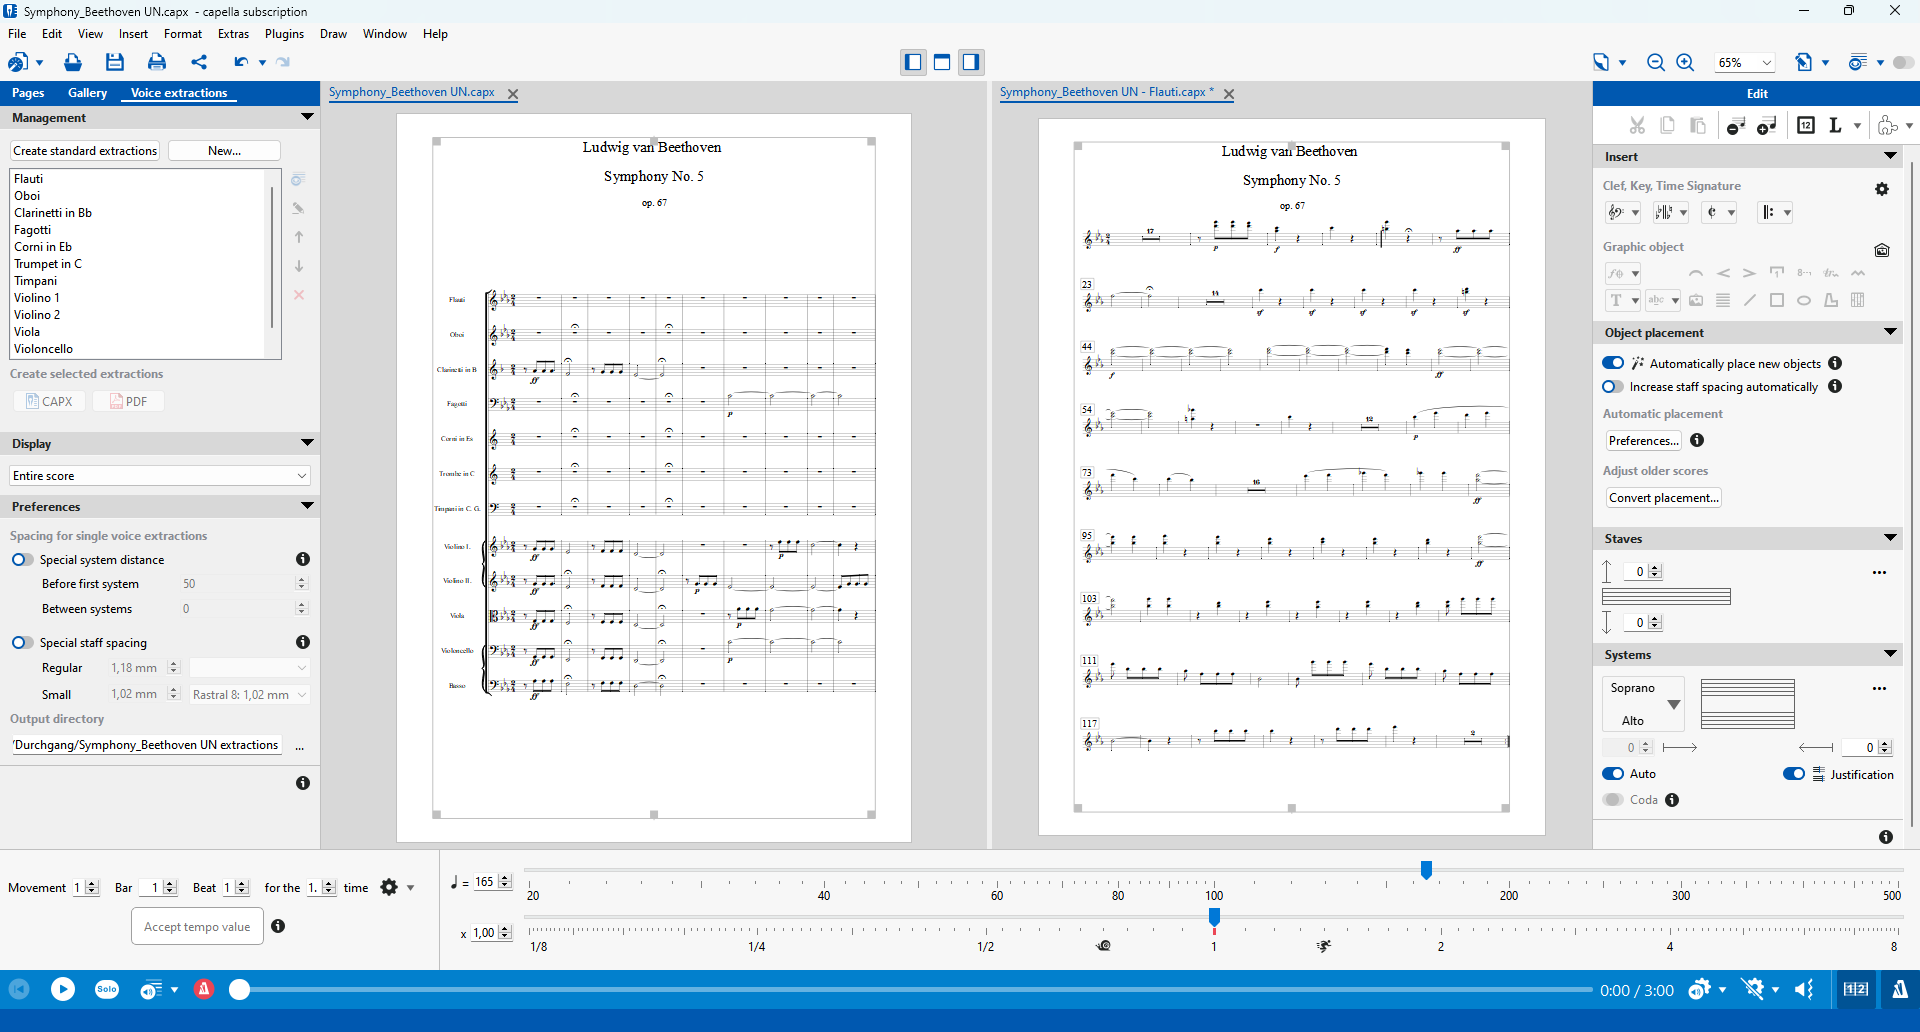
Task: Toggle Special staff spacing switch
Action: pyautogui.click(x=22, y=643)
